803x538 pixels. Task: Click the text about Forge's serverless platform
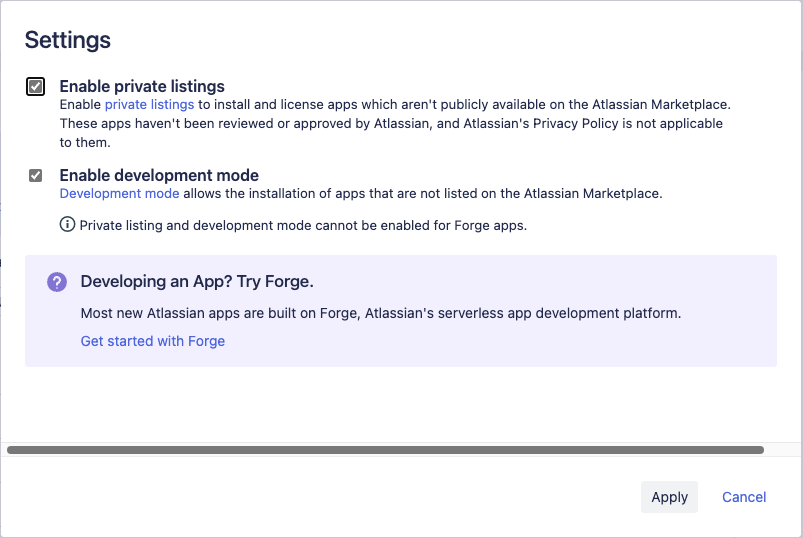pos(380,313)
